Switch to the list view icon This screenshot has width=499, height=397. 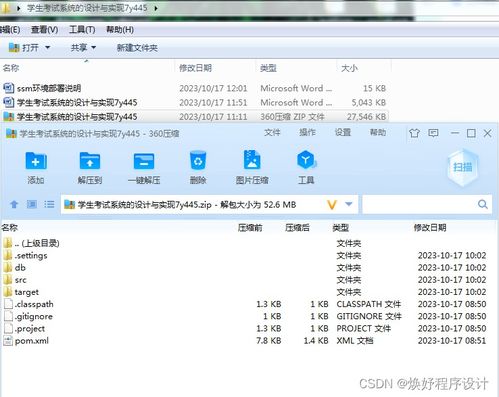[x=49, y=204]
